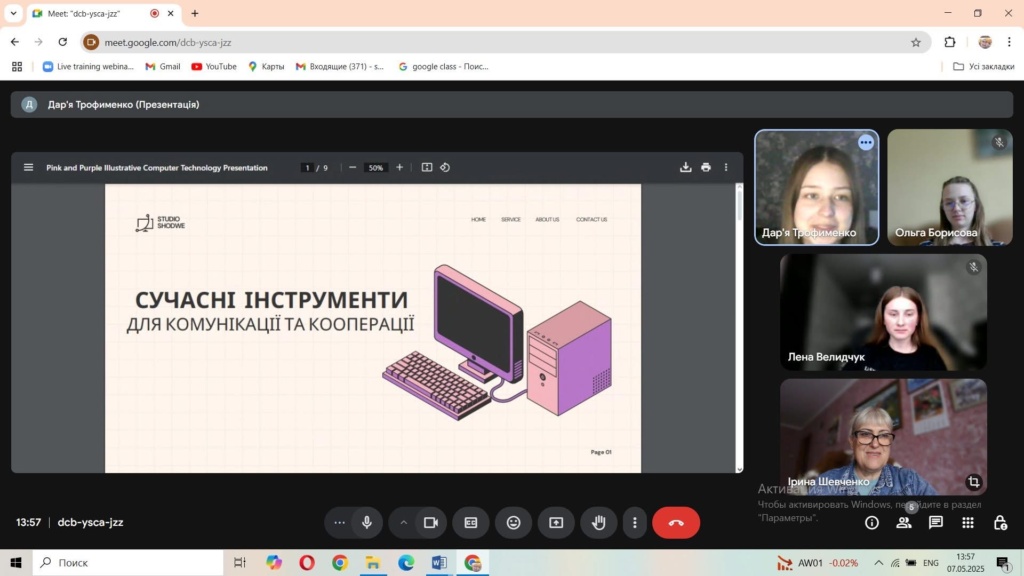
Task: Open the three-dot audio options left of microphone
Action: pos(339,522)
